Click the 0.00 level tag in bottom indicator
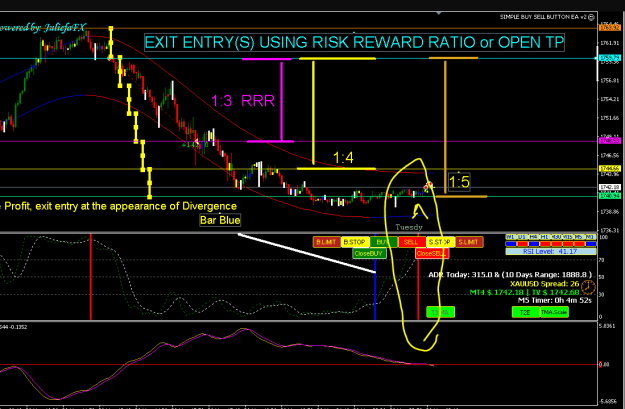Image resolution: width=625 pixels, height=409 pixels. (604, 364)
